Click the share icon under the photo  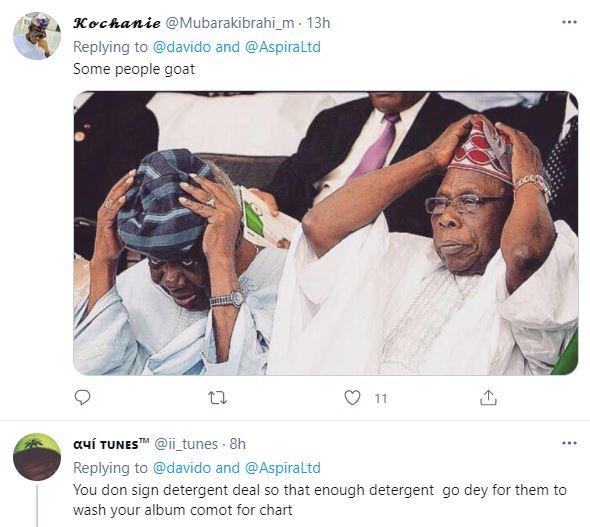pyautogui.click(x=488, y=398)
